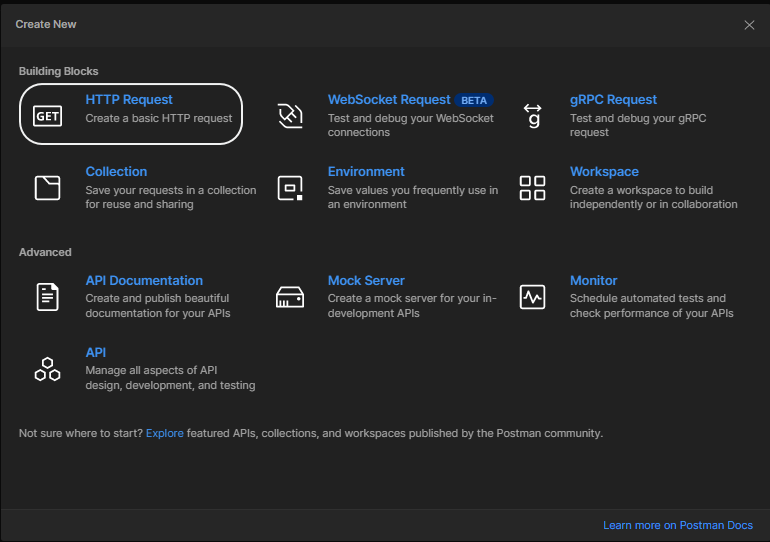Click 'Schedule automated tests' description text

(652, 305)
